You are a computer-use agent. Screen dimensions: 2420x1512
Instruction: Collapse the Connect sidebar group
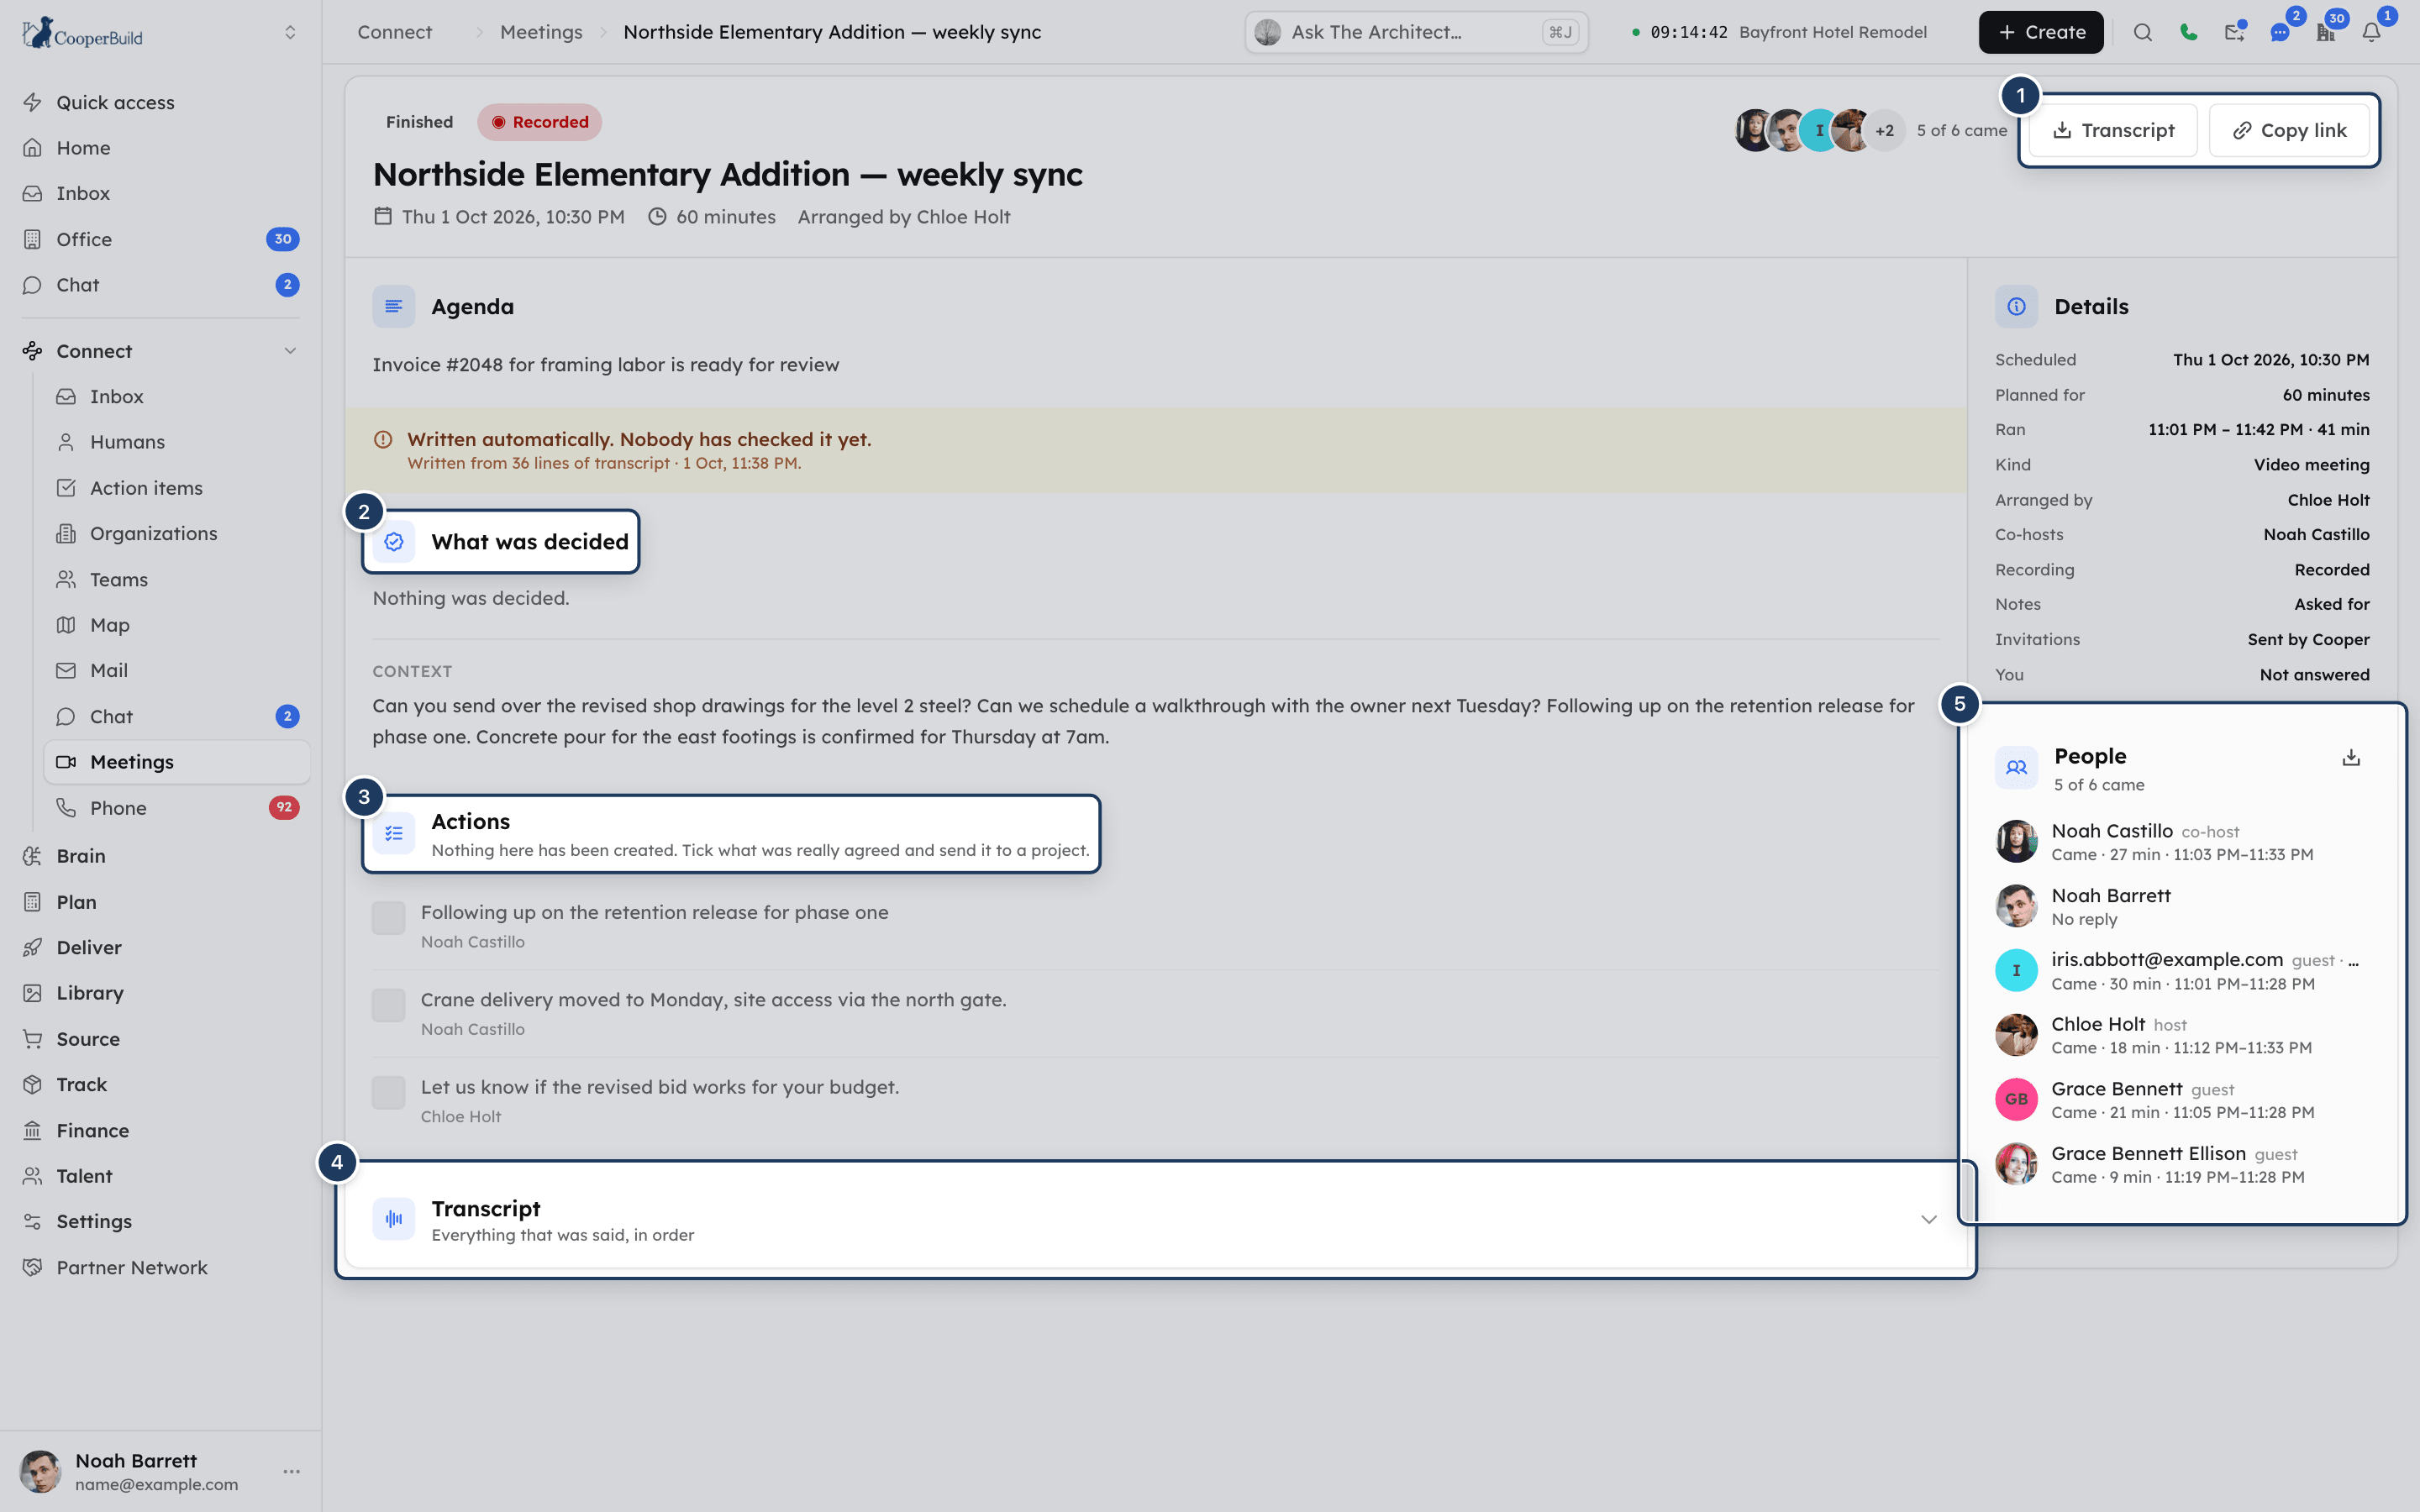[290, 351]
